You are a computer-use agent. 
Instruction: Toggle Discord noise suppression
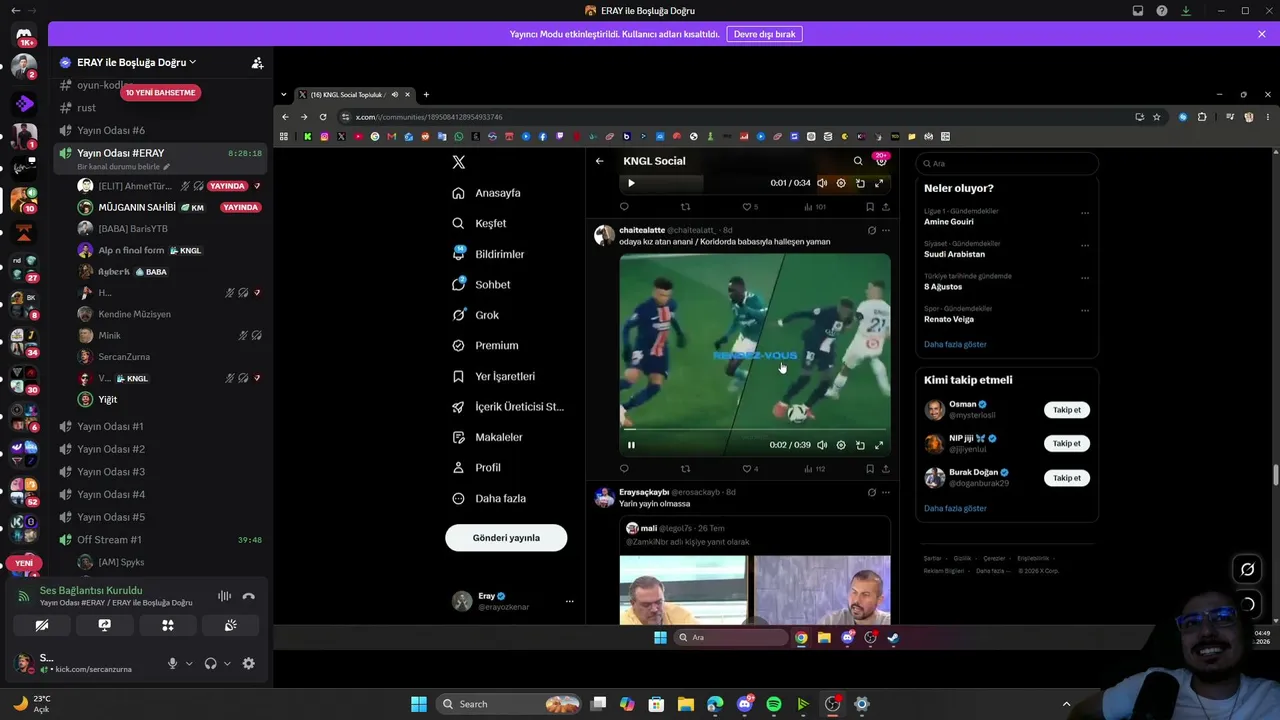pos(225,596)
